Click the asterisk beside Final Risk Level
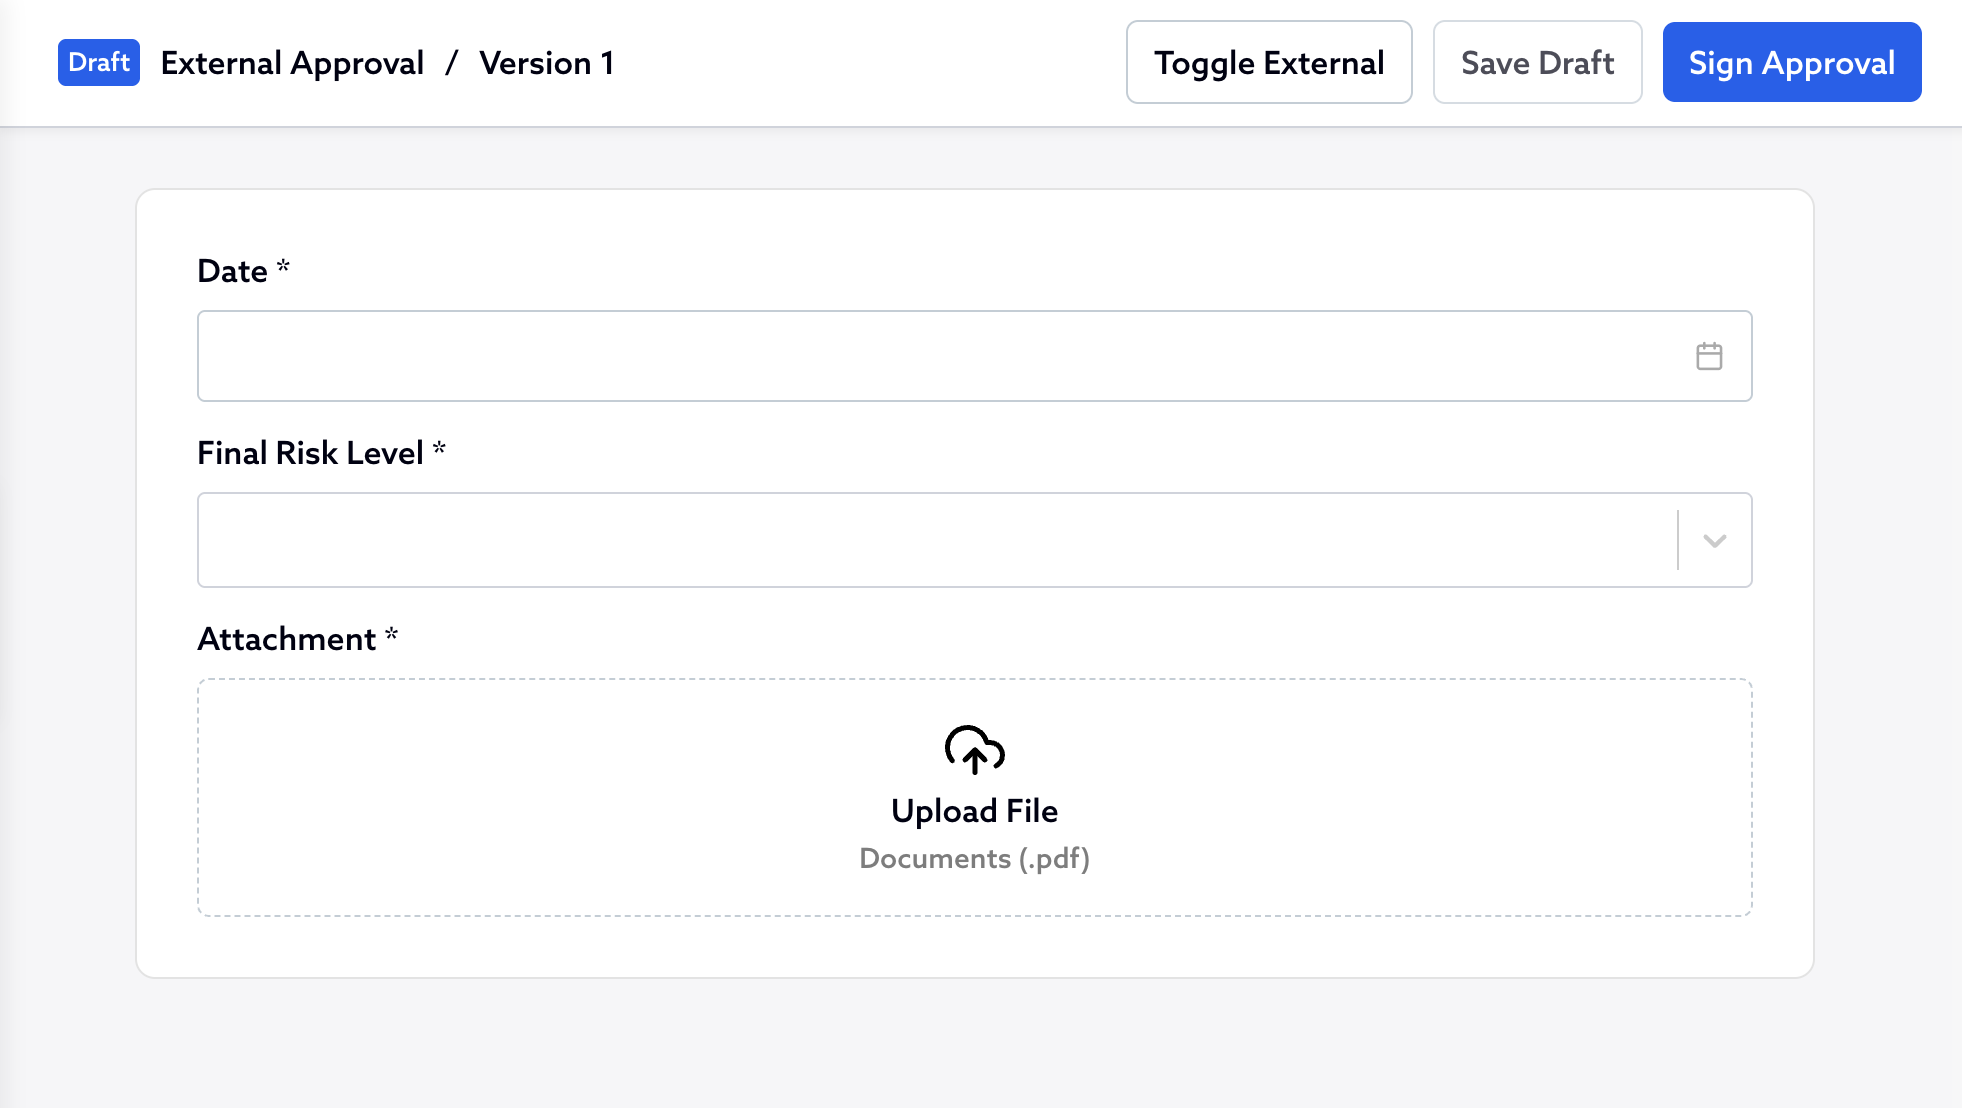 coord(439,448)
